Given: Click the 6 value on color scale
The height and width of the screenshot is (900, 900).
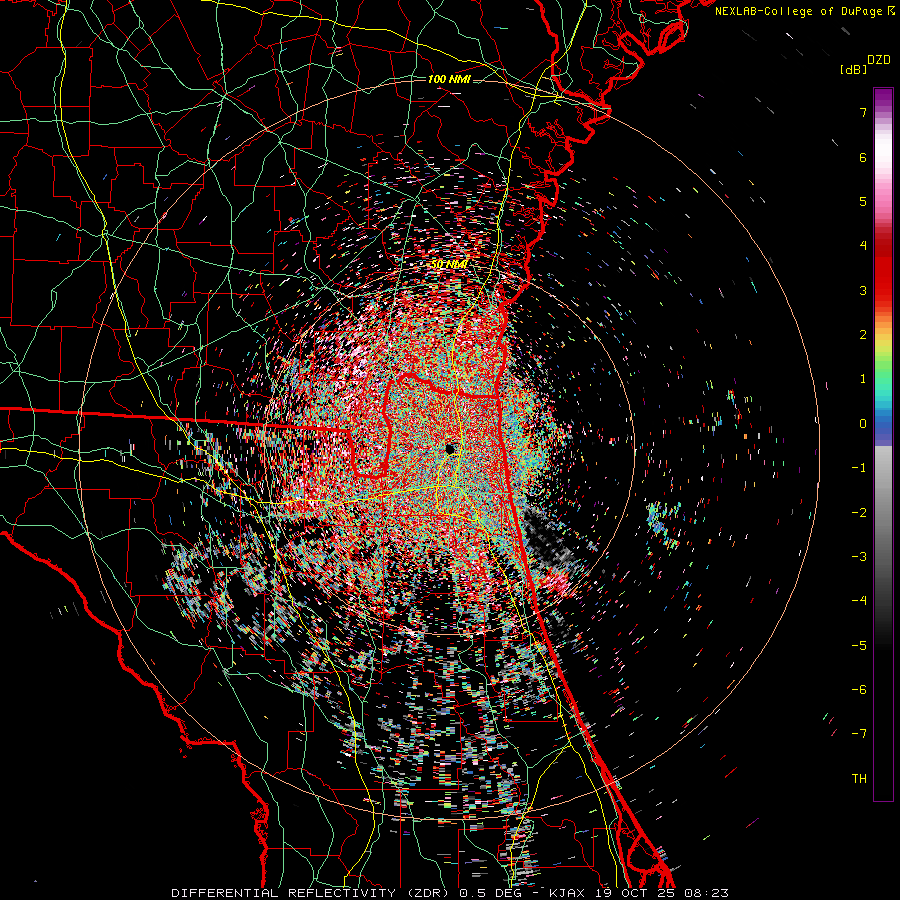Looking at the screenshot, I should 863,157.
